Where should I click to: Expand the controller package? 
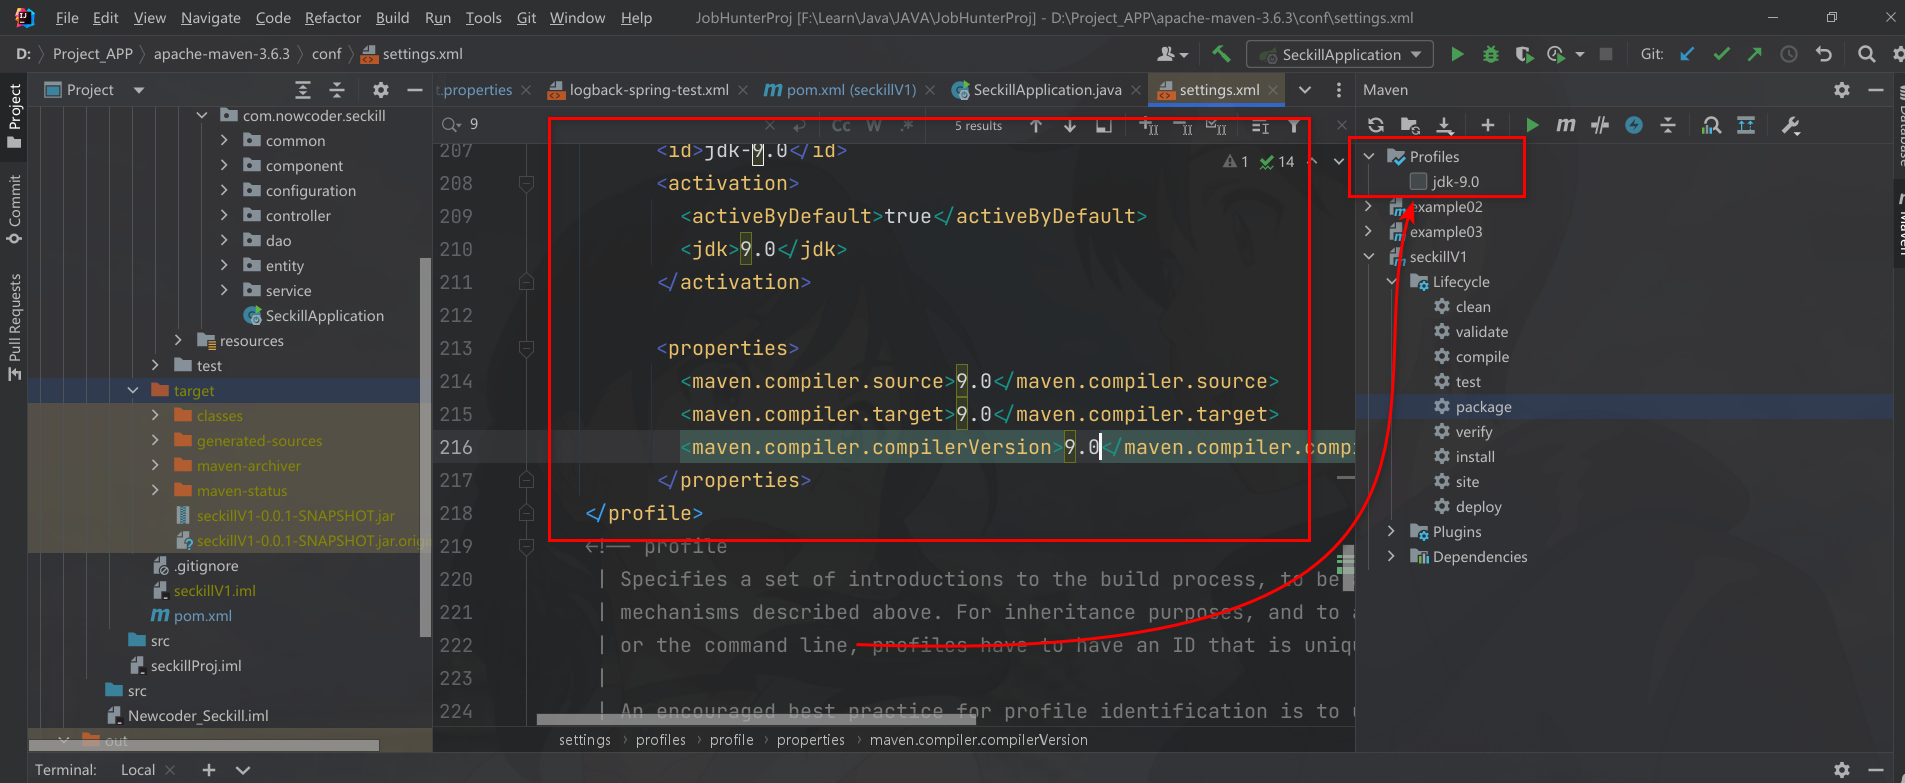click(224, 216)
